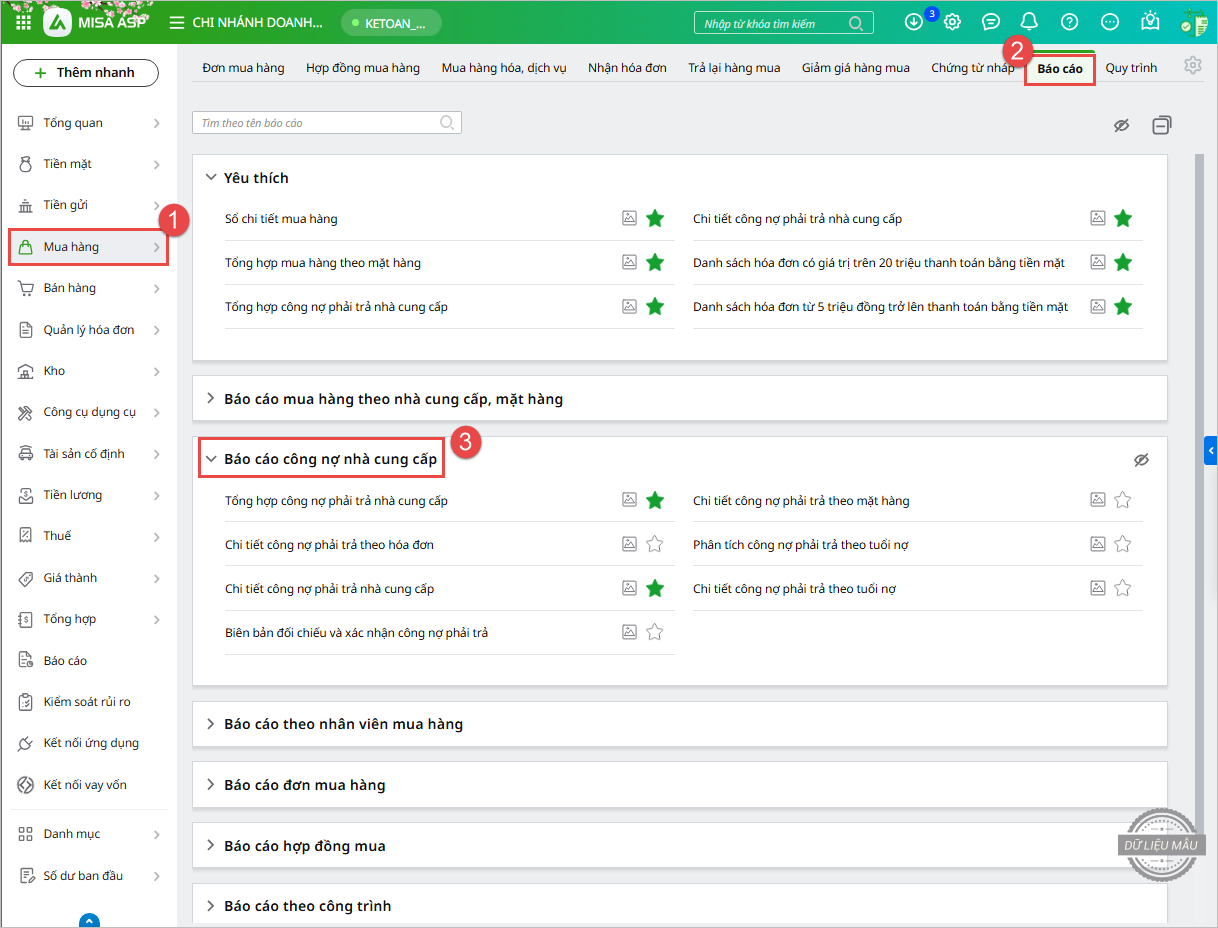Favorite the Chi tiết công nợ phải trả theo hóa đơn star

(655, 544)
